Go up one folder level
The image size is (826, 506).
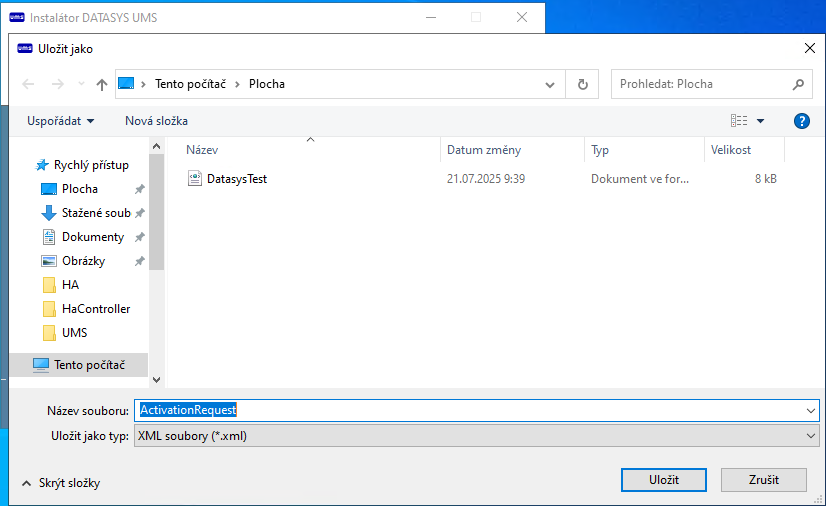[102, 84]
